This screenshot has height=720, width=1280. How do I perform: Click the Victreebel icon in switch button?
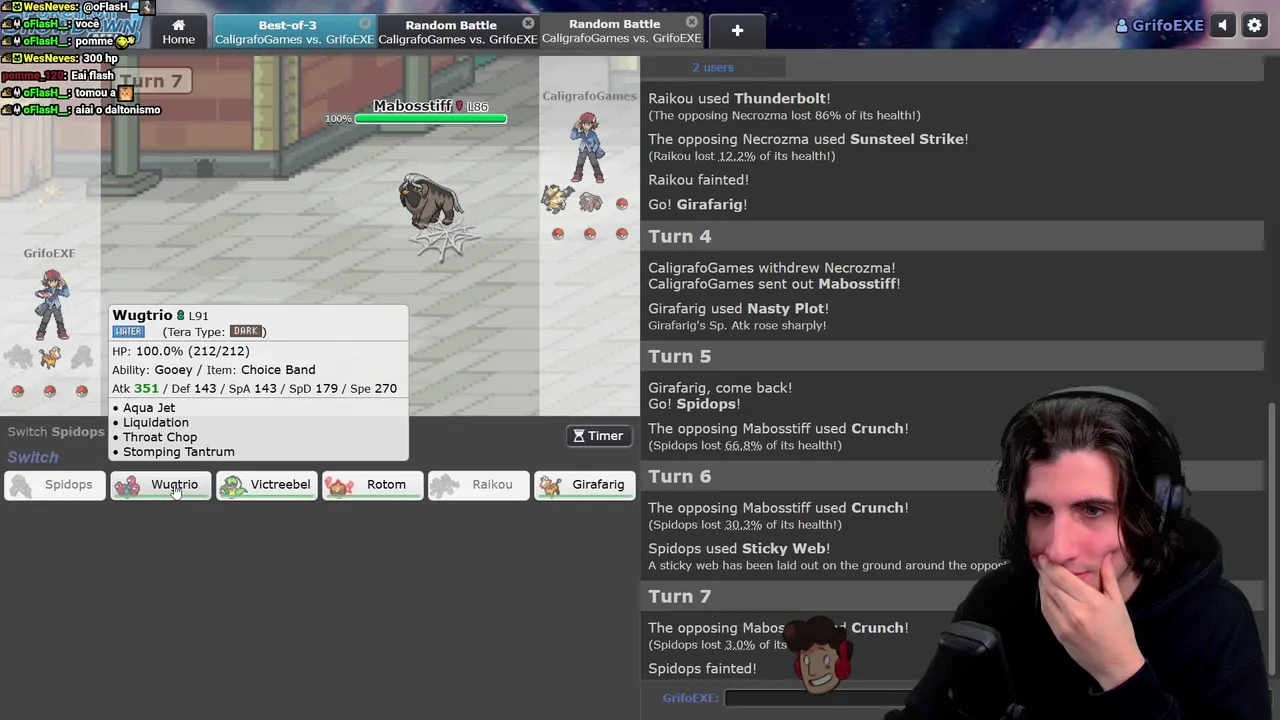click(x=233, y=486)
